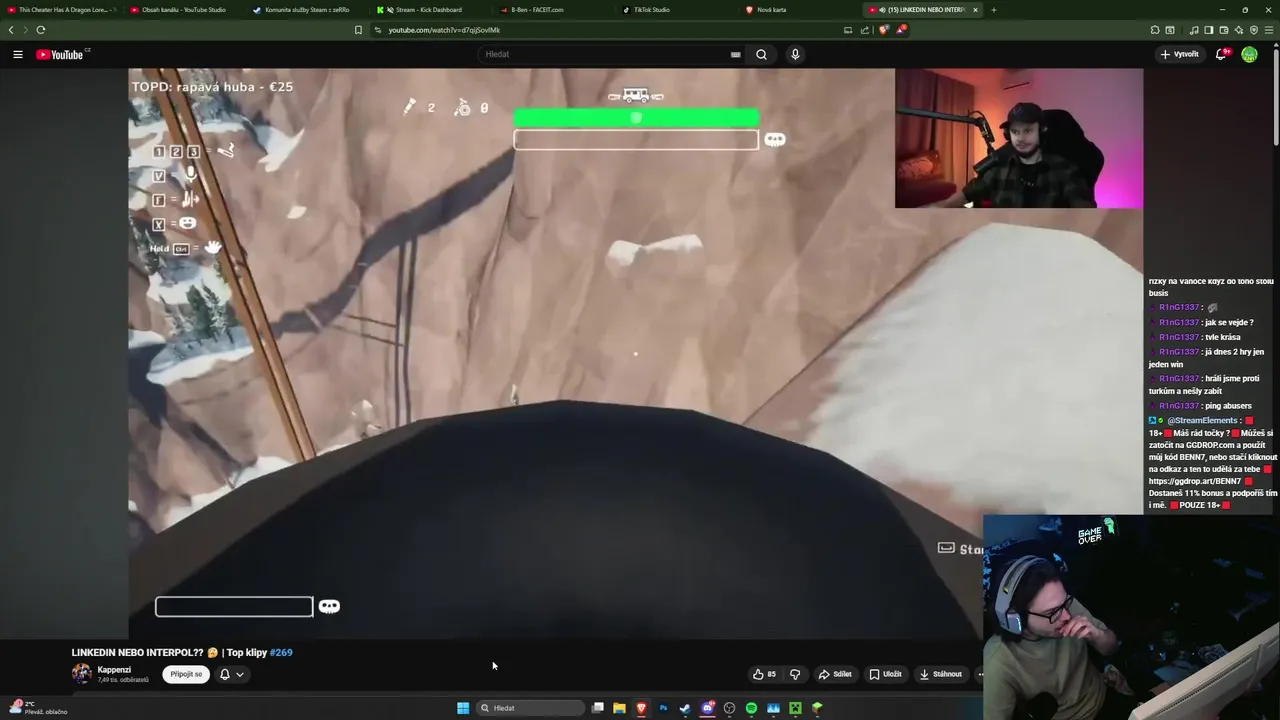
Task: Reload the page
Action: (x=40, y=30)
